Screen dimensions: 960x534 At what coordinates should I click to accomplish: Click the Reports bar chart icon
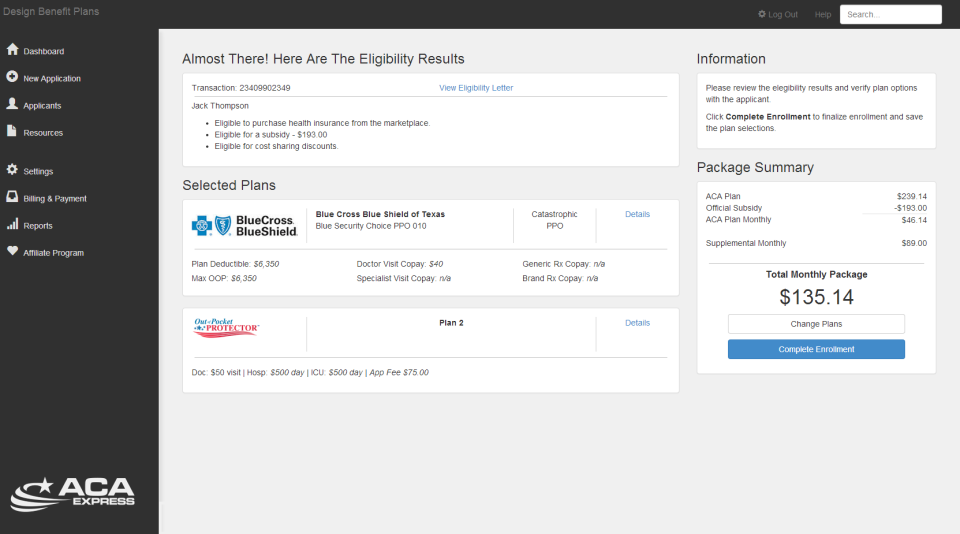(x=12, y=225)
